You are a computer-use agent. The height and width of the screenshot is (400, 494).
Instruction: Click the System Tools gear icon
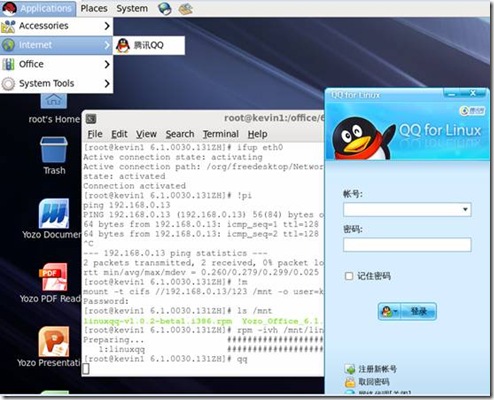pyautogui.click(x=8, y=83)
